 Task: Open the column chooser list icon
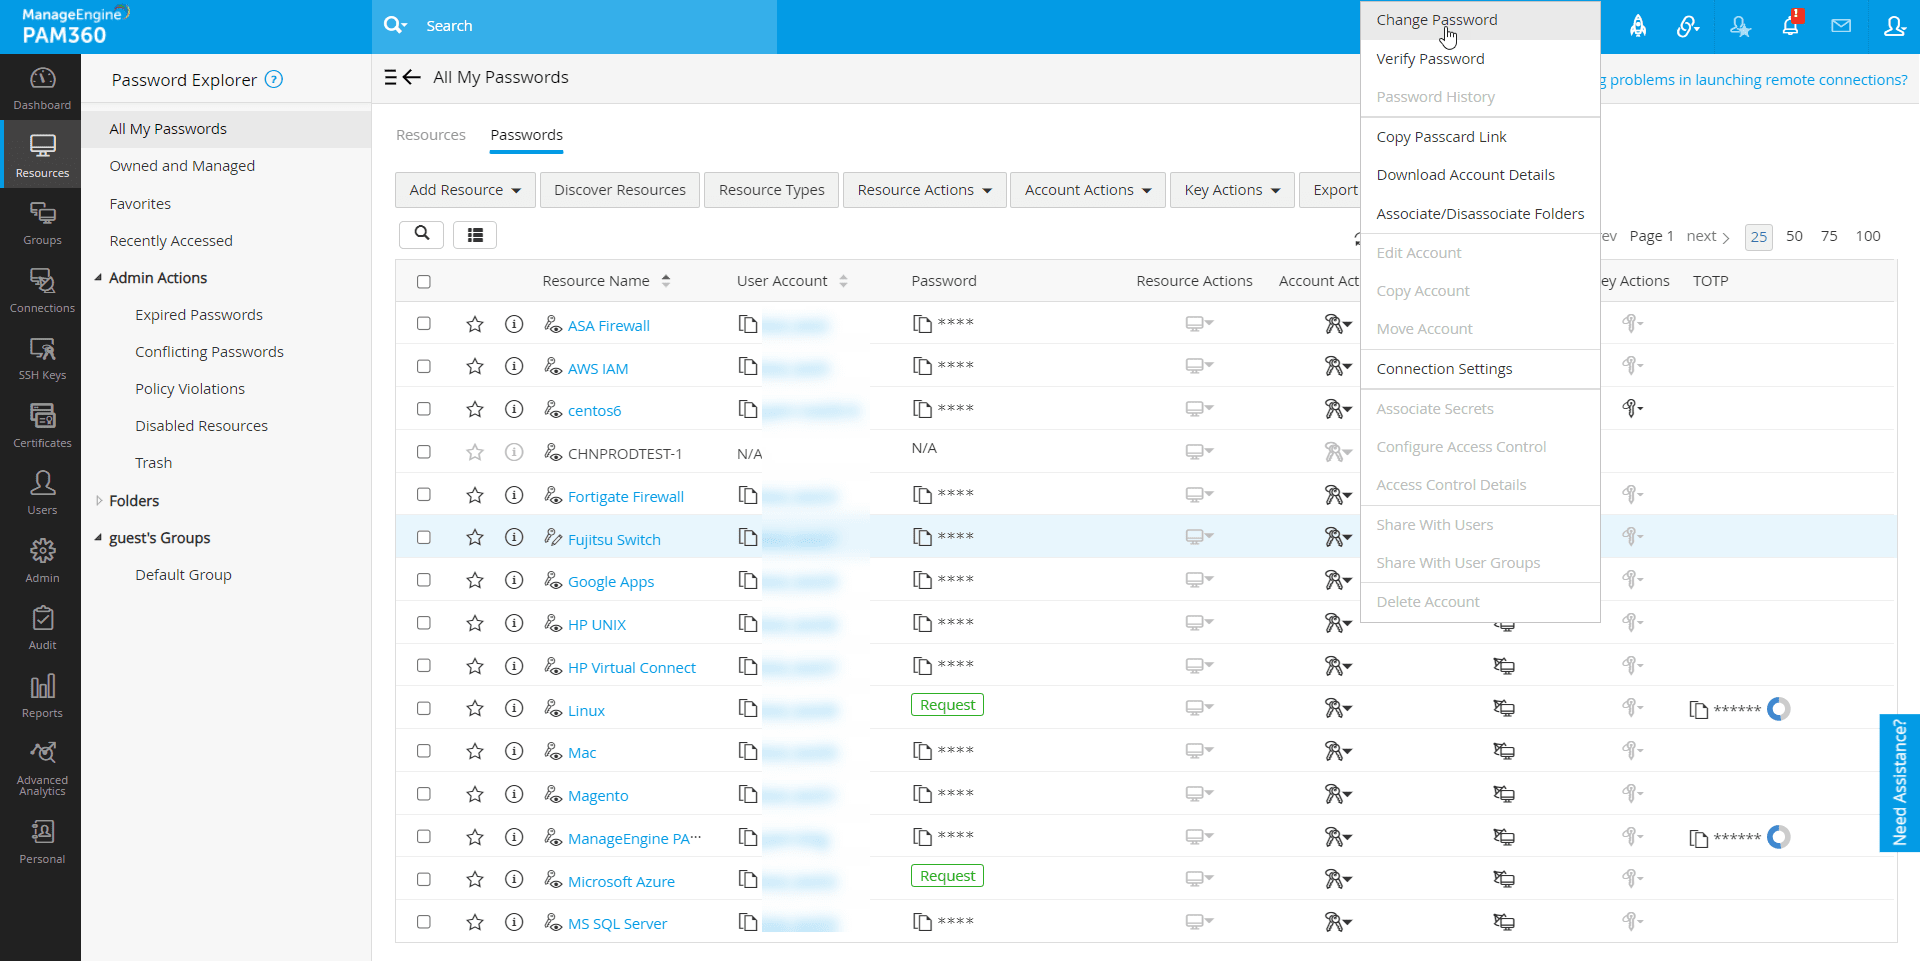pyautogui.click(x=475, y=234)
